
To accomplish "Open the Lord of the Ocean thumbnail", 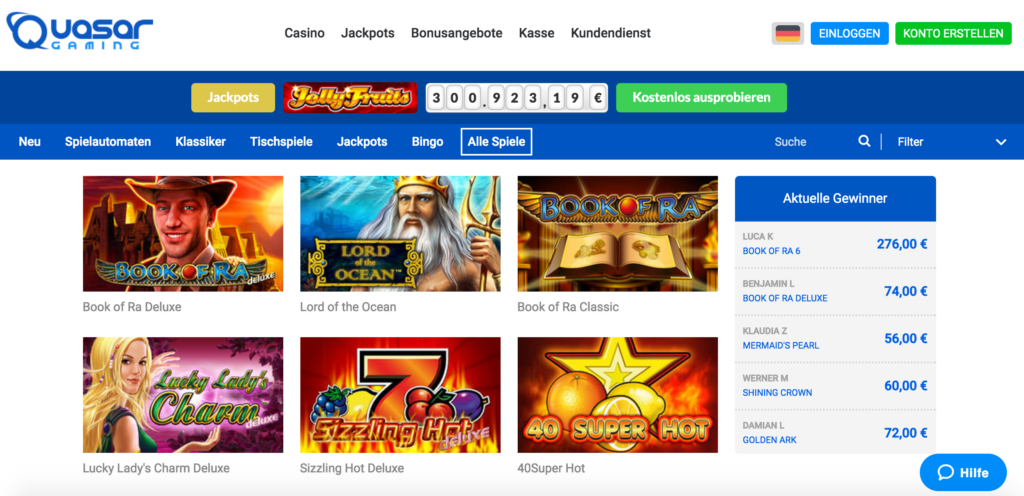I will pyautogui.click(x=400, y=234).
